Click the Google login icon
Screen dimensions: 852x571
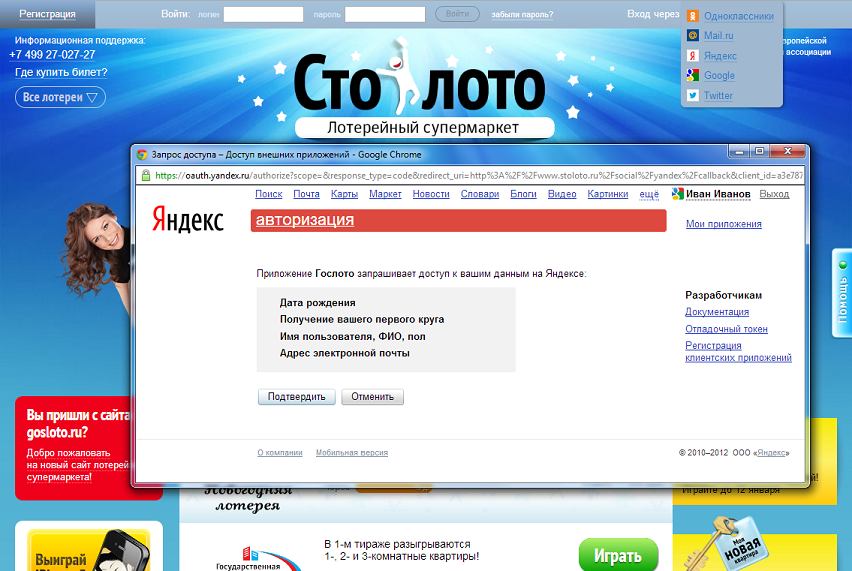pyautogui.click(x=692, y=75)
